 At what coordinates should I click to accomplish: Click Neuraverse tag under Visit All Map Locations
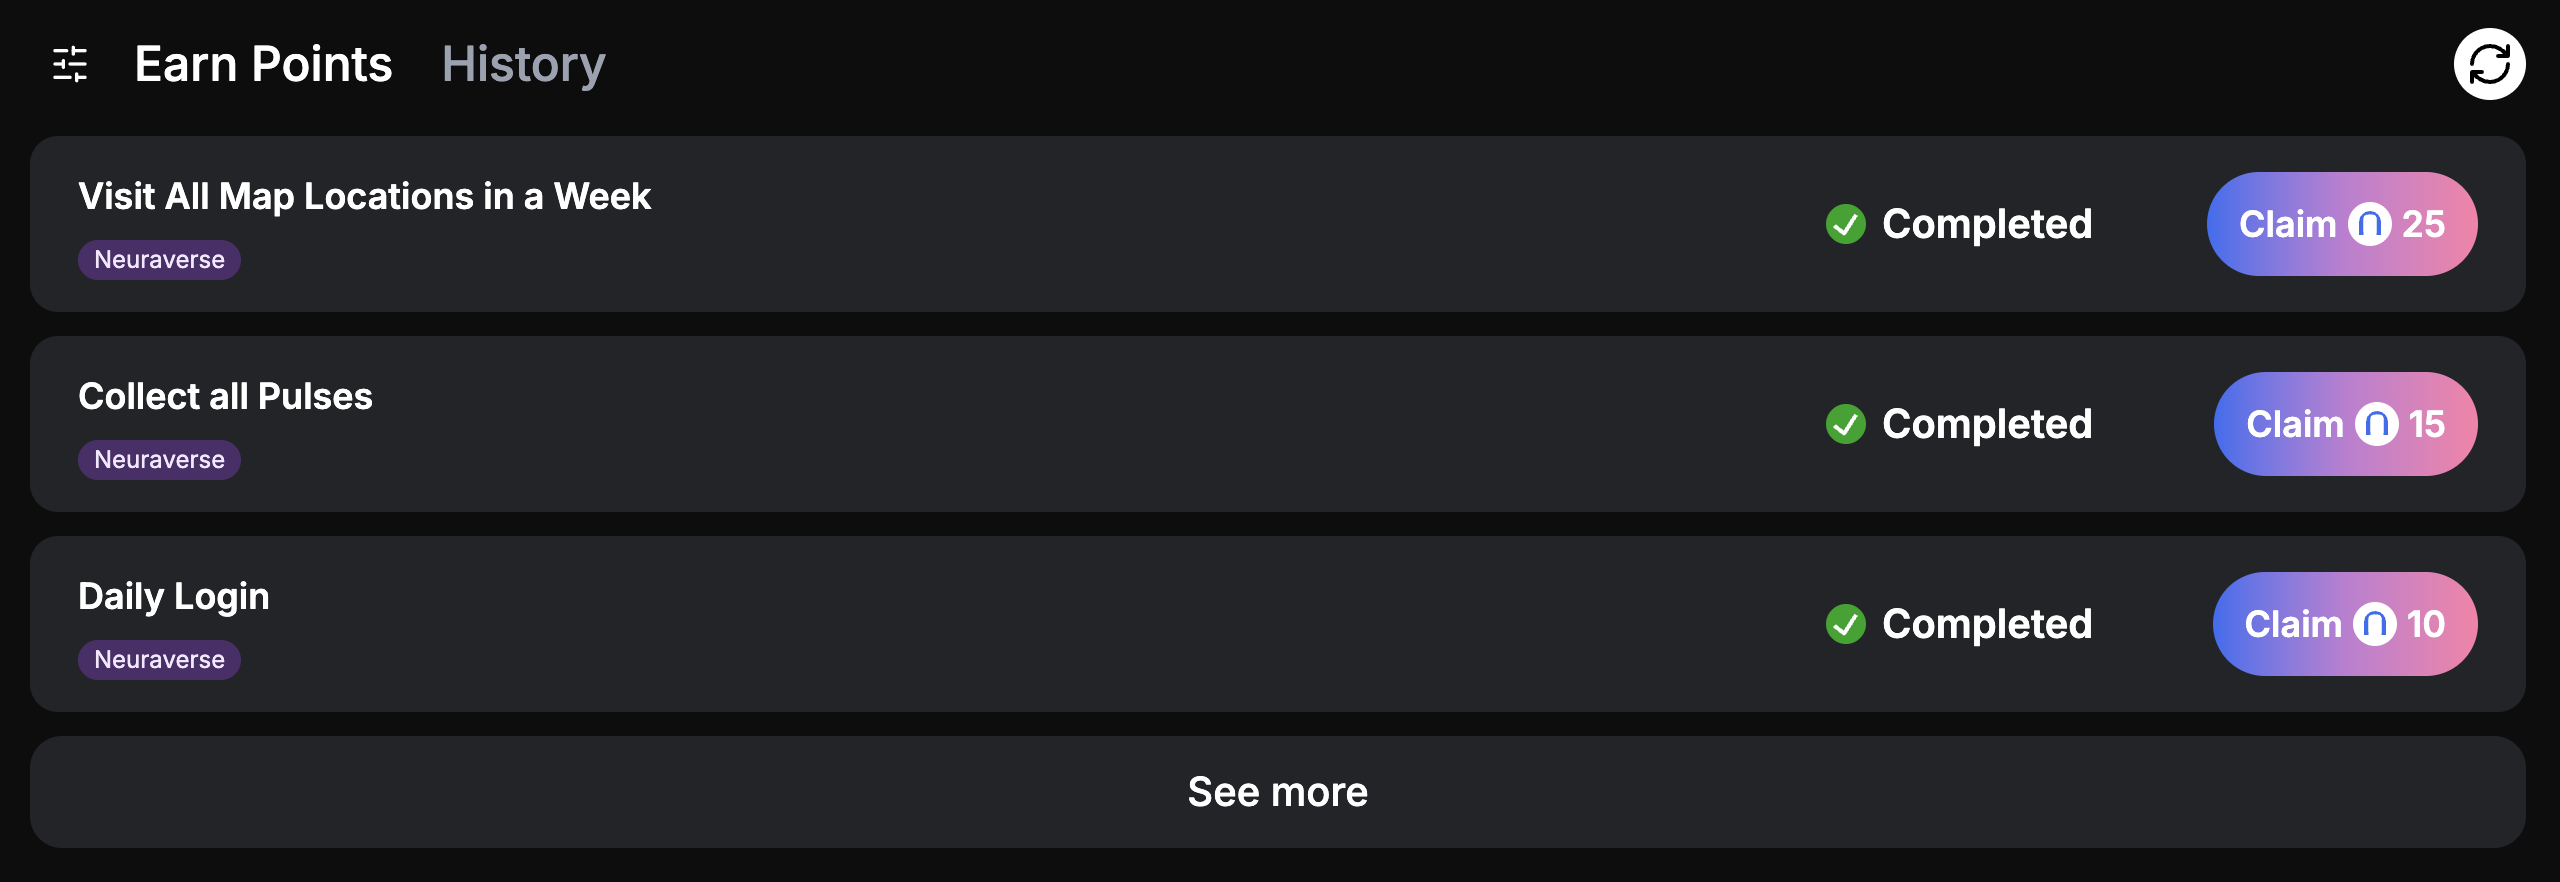pyautogui.click(x=159, y=260)
